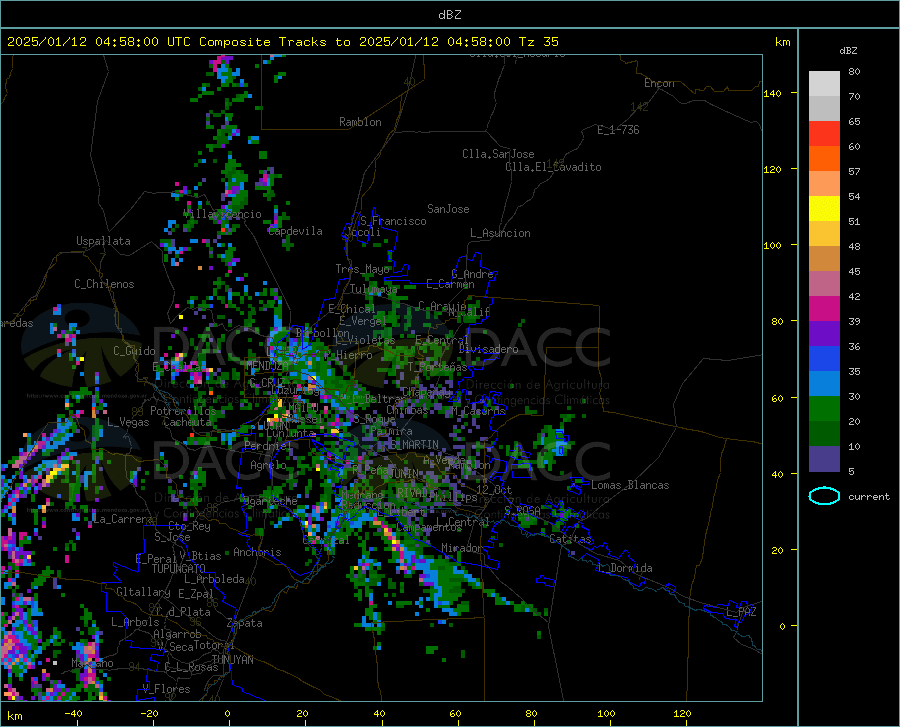Screen dimensions: 900x727
Task: Click the TUPUNGATO town label
Action: (x=179, y=569)
